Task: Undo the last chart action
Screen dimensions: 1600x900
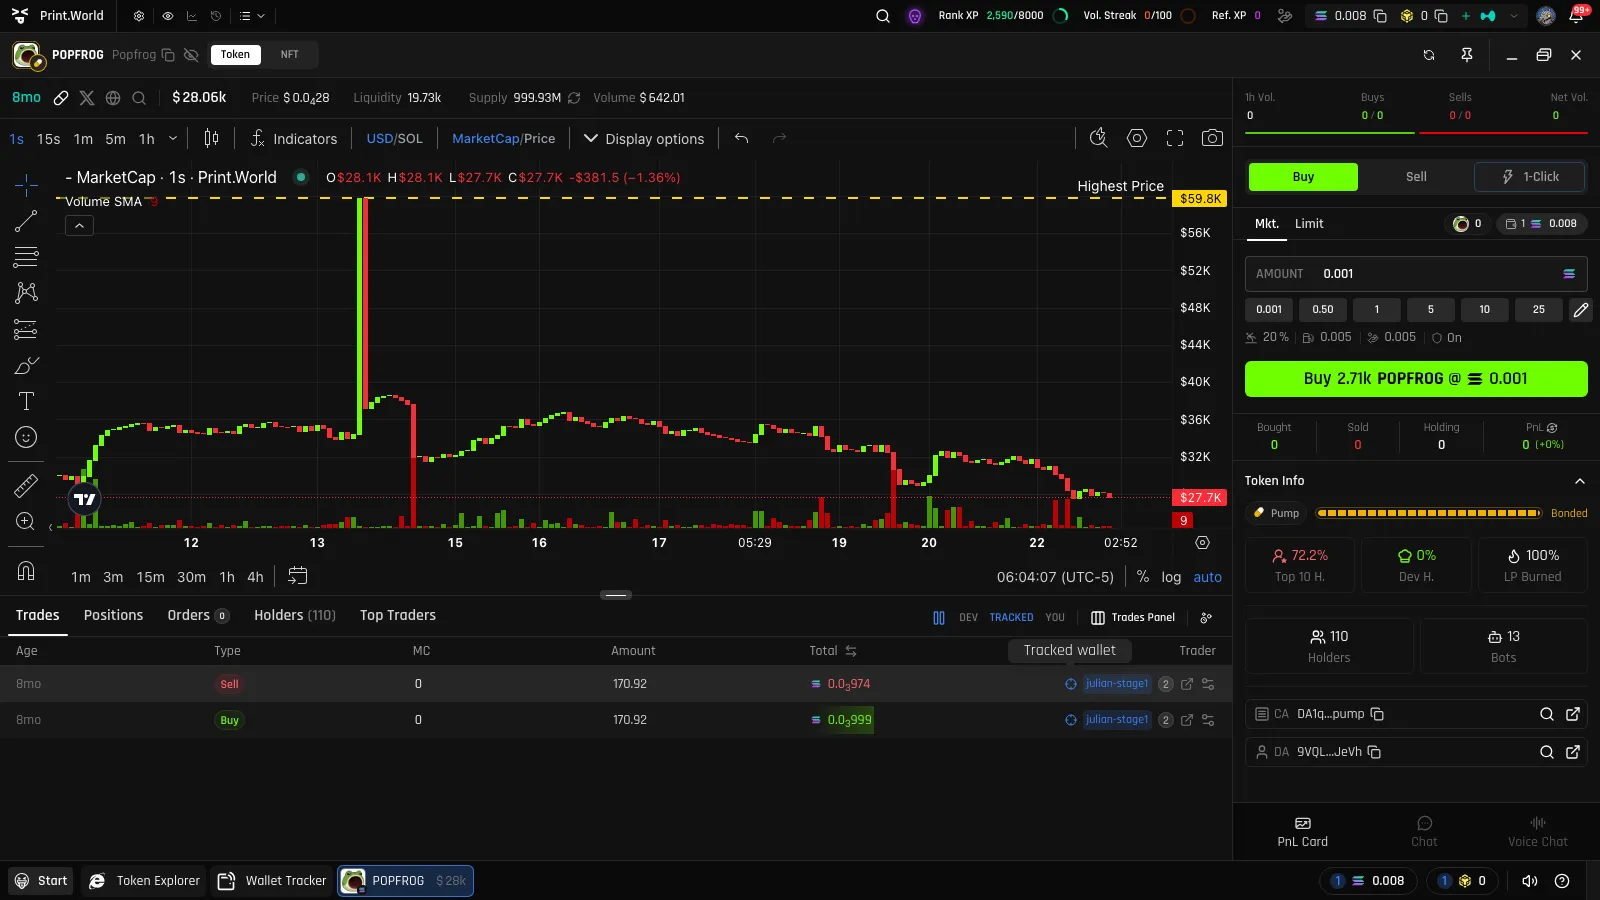Action: click(741, 138)
